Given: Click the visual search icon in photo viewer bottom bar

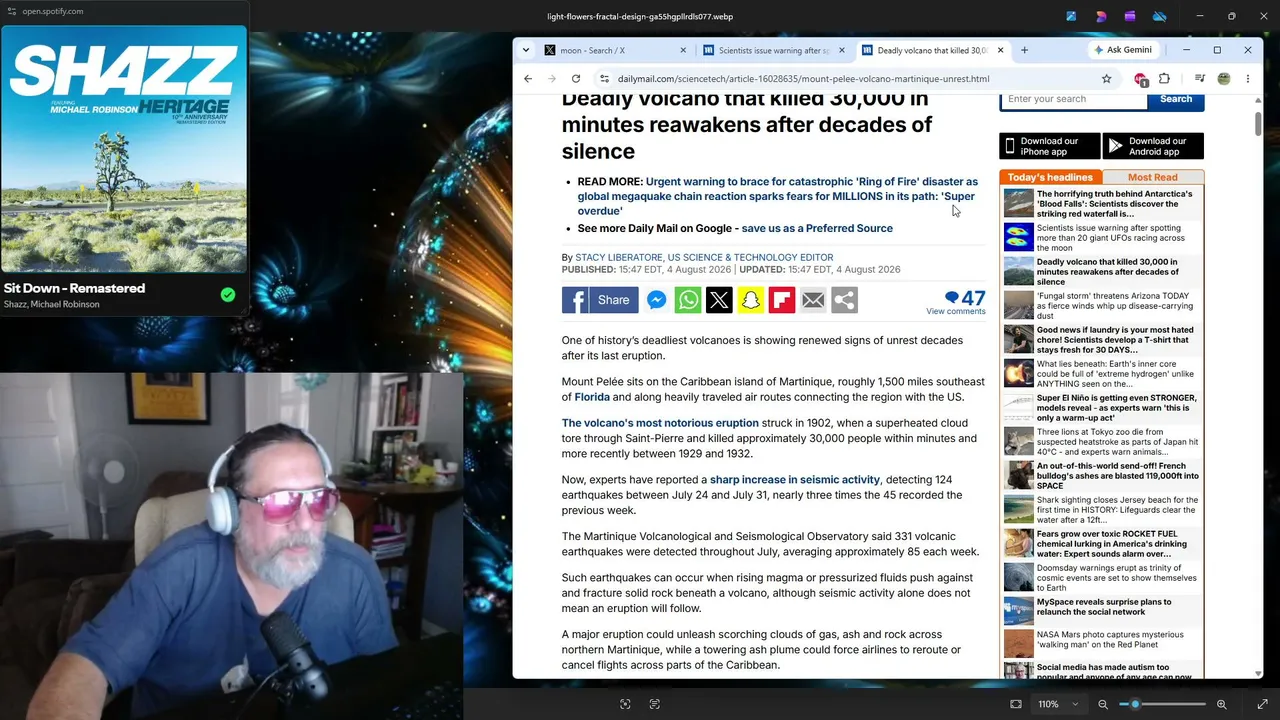Looking at the screenshot, I should click(625, 704).
